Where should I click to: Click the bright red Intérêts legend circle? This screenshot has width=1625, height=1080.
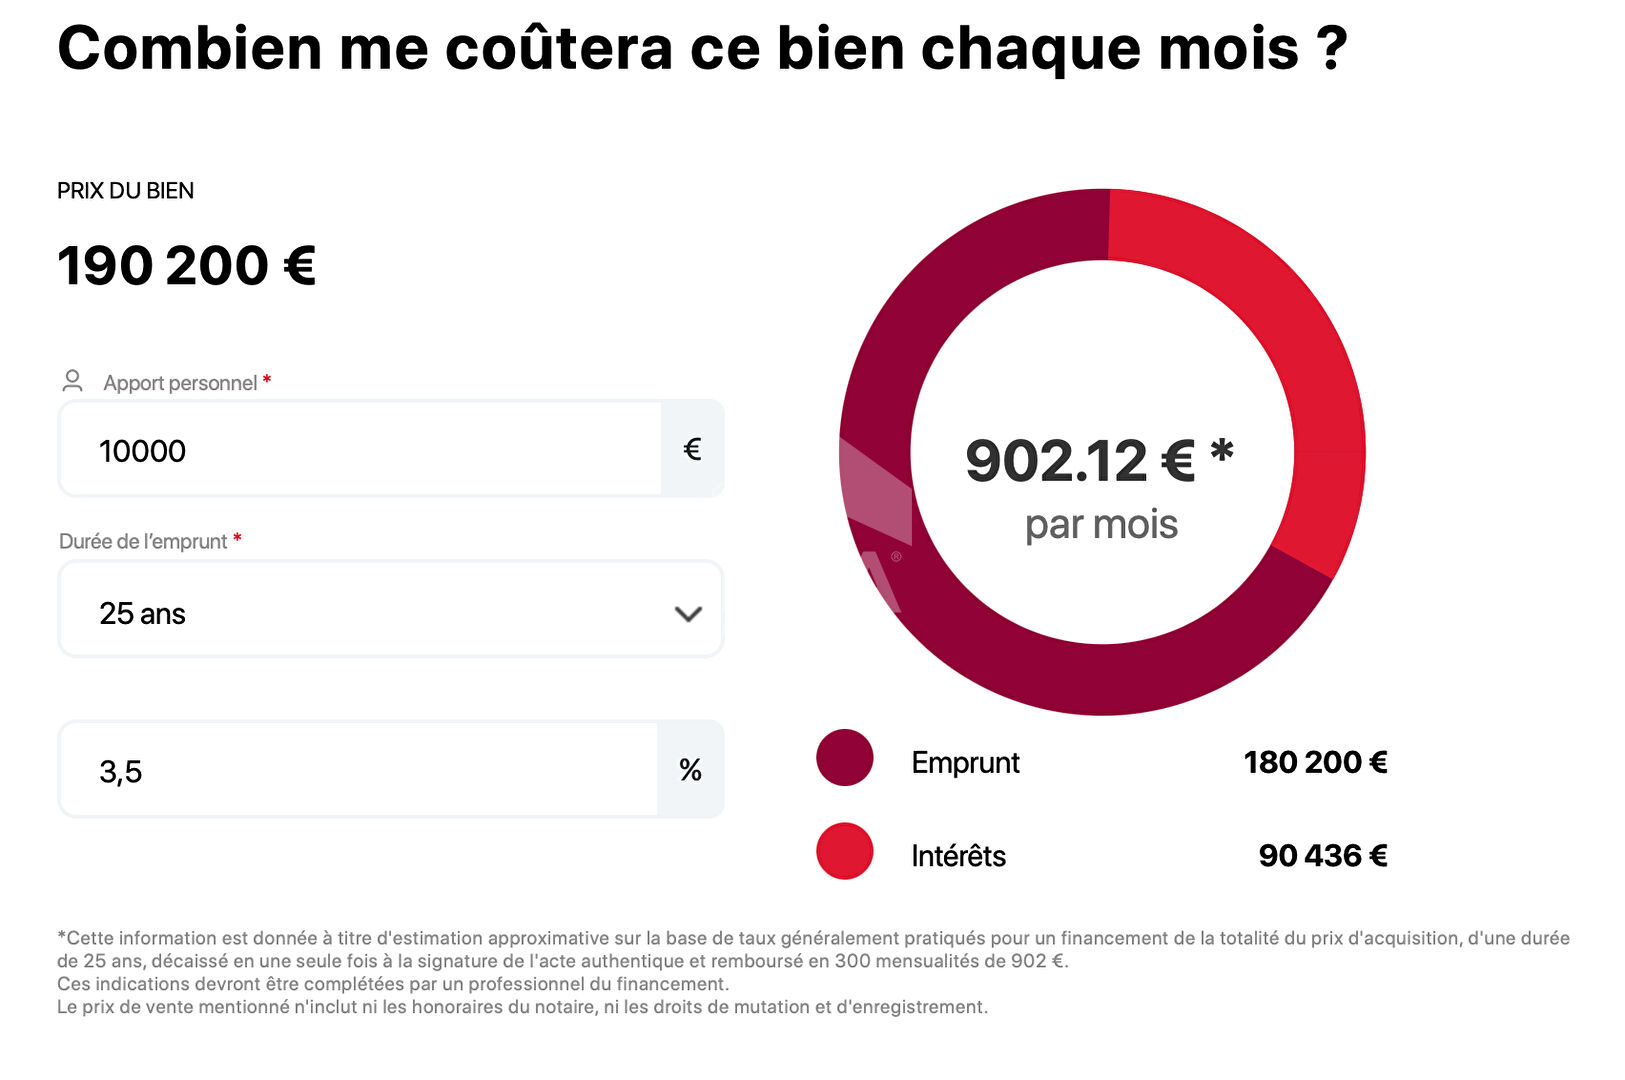[x=845, y=851]
